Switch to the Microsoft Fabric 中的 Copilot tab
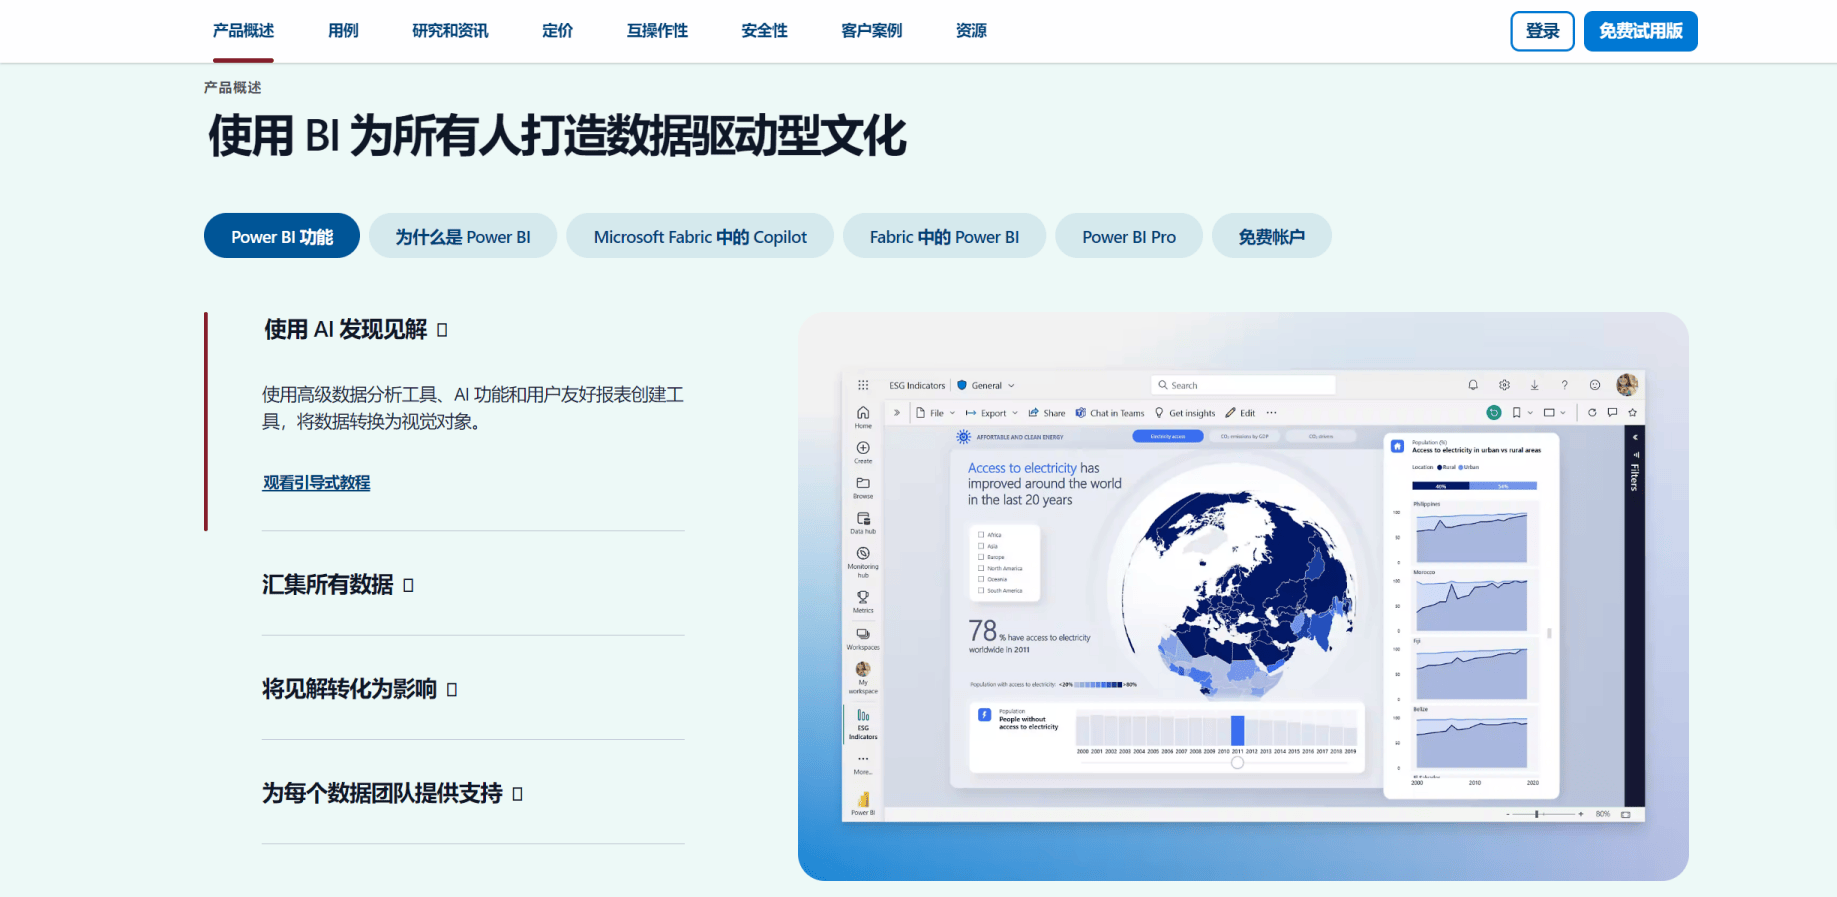This screenshot has height=897, width=1837. (700, 236)
